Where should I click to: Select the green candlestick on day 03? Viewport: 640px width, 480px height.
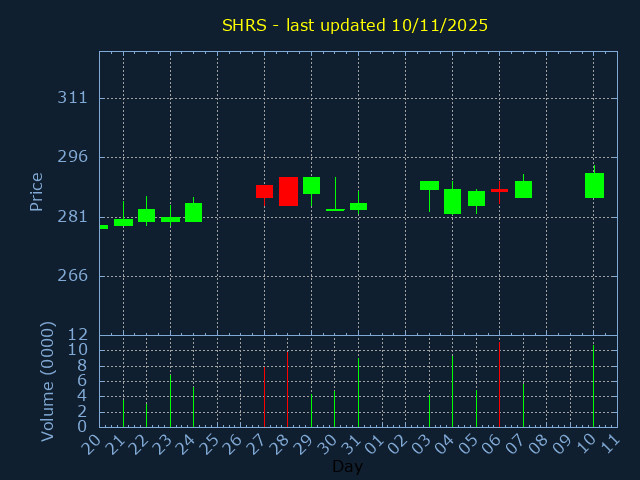point(429,185)
